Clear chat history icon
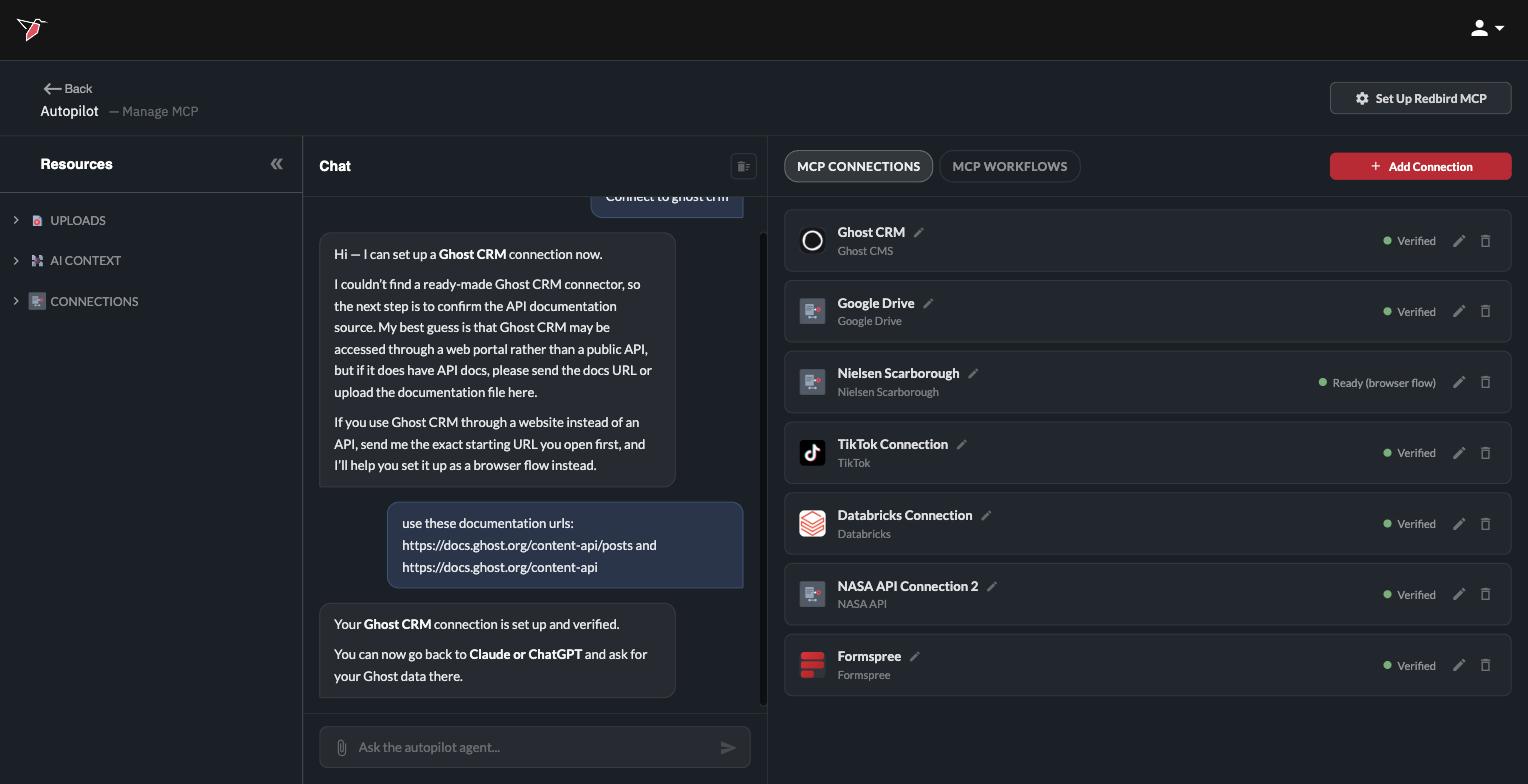Screen dimensions: 1528x784 pyautogui.click(x=743, y=166)
